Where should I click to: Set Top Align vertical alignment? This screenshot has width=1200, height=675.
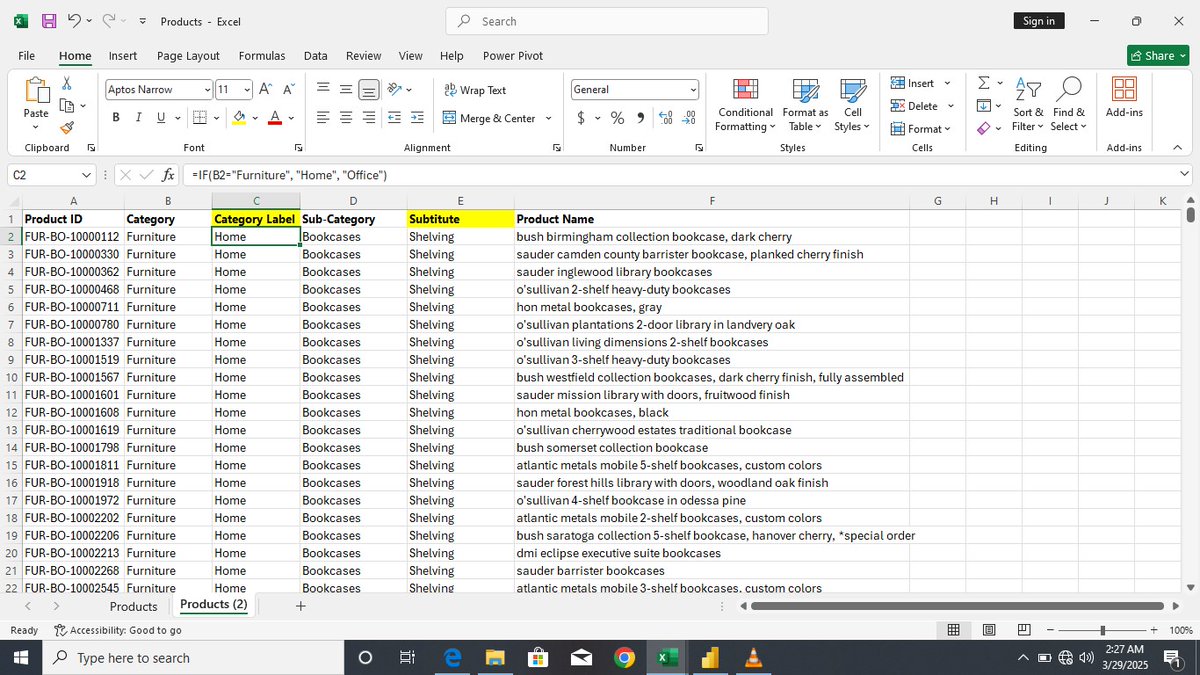point(323,89)
